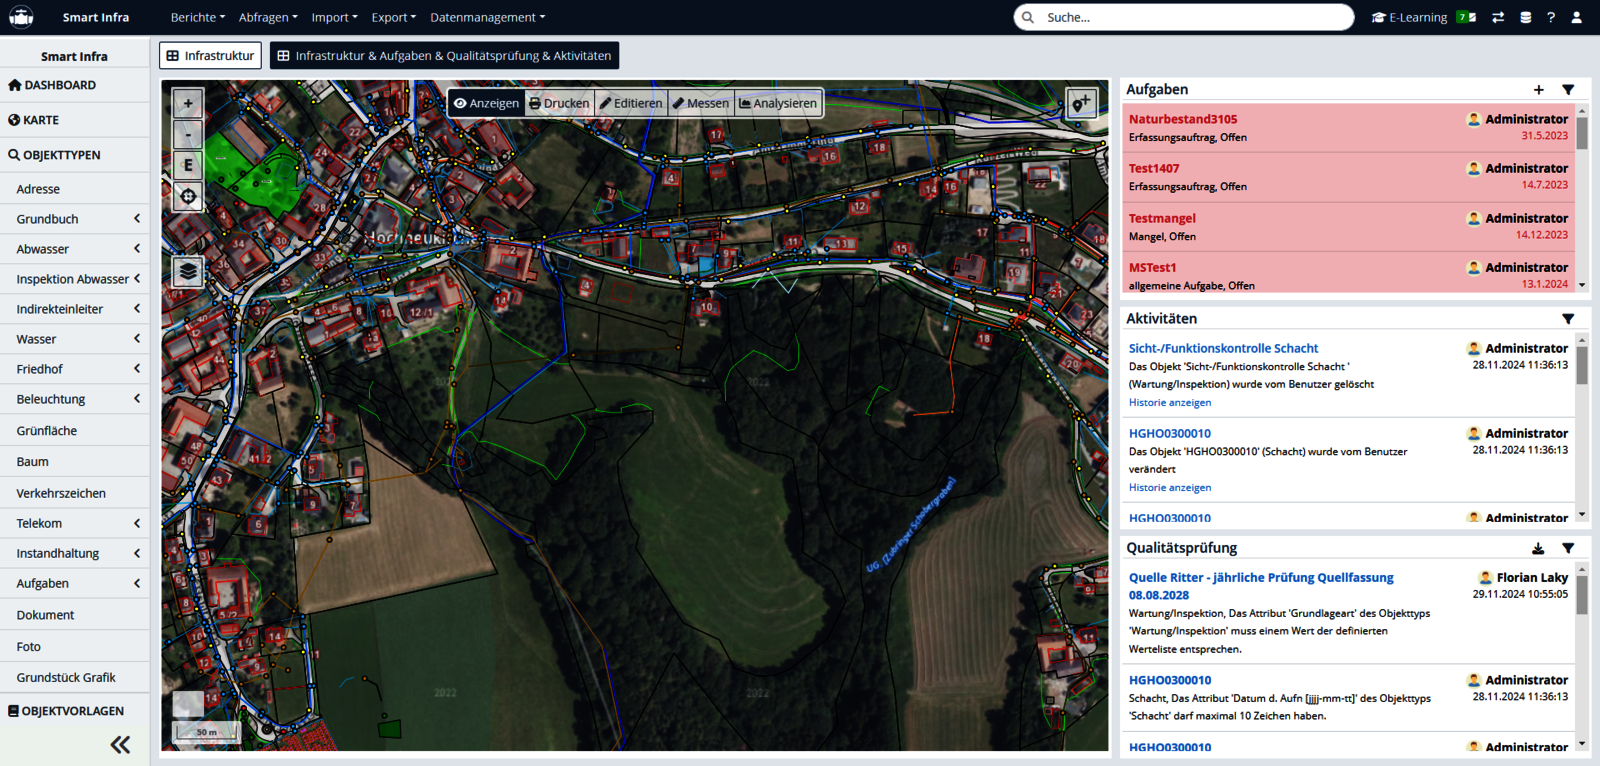The width and height of the screenshot is (1600, 766).
Task: Center map with the crosshair button
Action: click(188, 196)
